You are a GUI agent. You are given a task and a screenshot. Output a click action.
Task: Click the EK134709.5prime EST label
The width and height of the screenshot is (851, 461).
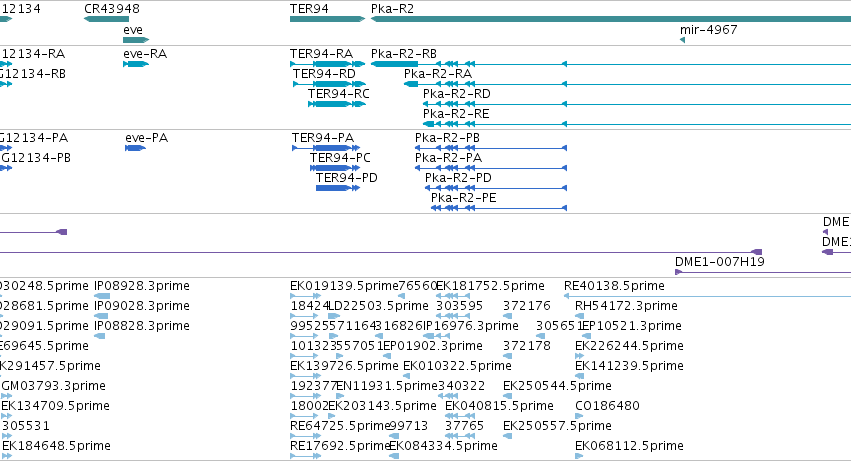[x=55, y=406]
